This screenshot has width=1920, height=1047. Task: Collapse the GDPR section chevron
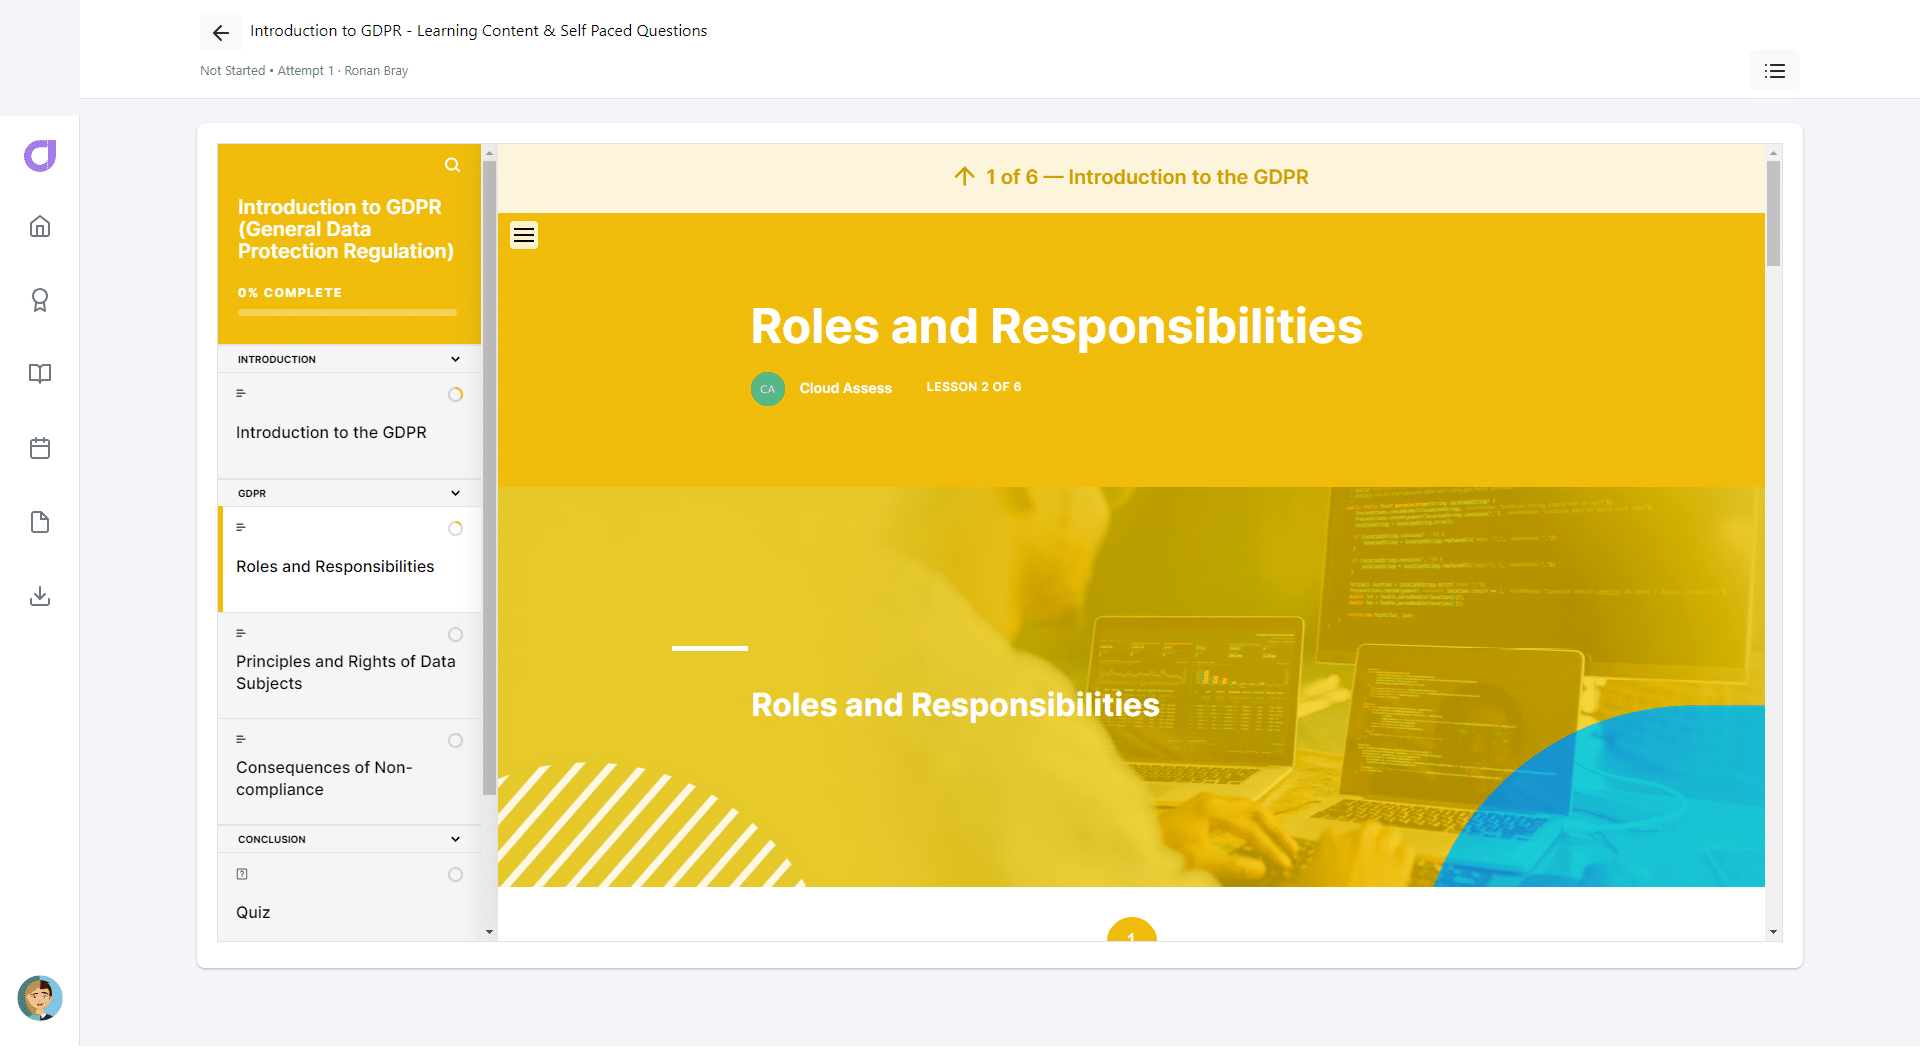coord(456,493)
